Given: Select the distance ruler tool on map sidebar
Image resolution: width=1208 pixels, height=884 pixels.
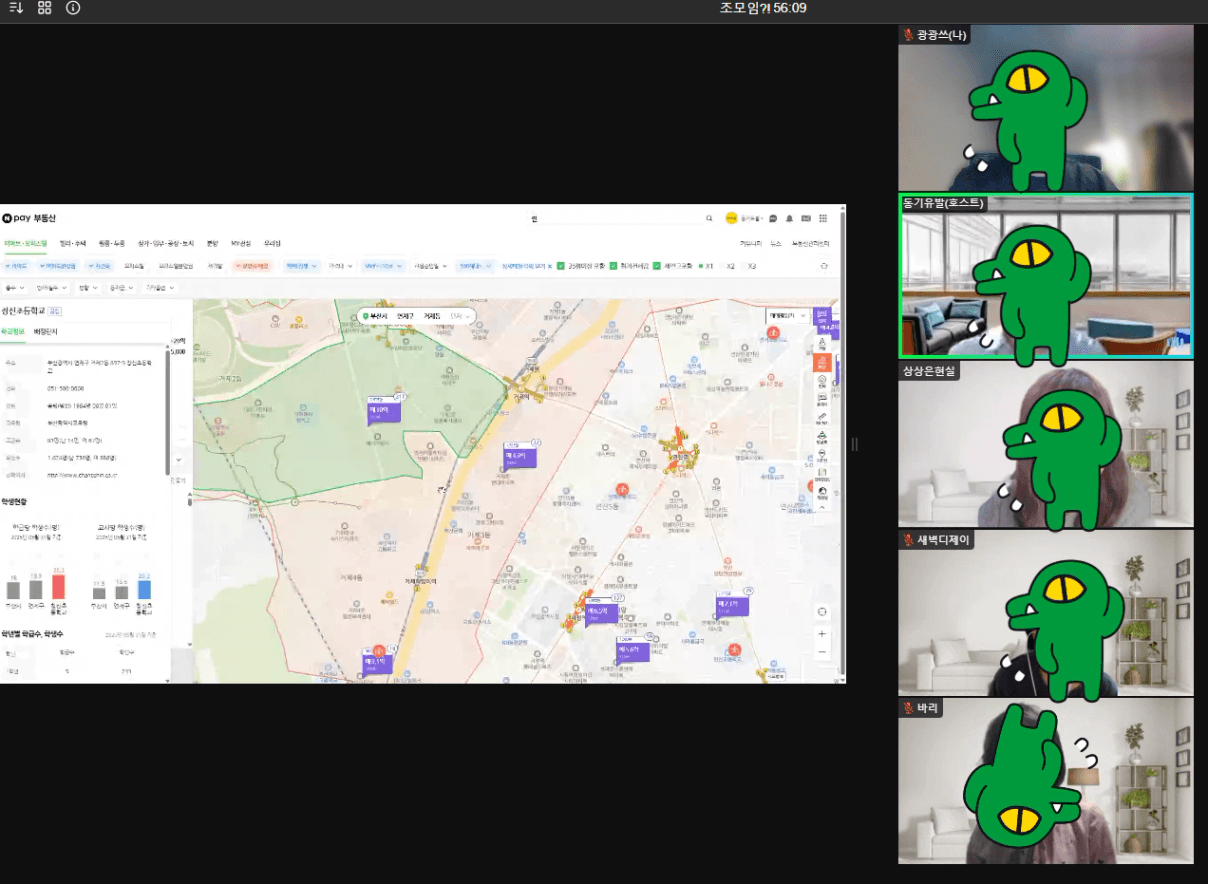Looking at the screenshot, I should pyautogui.click(x=822, y=417).
